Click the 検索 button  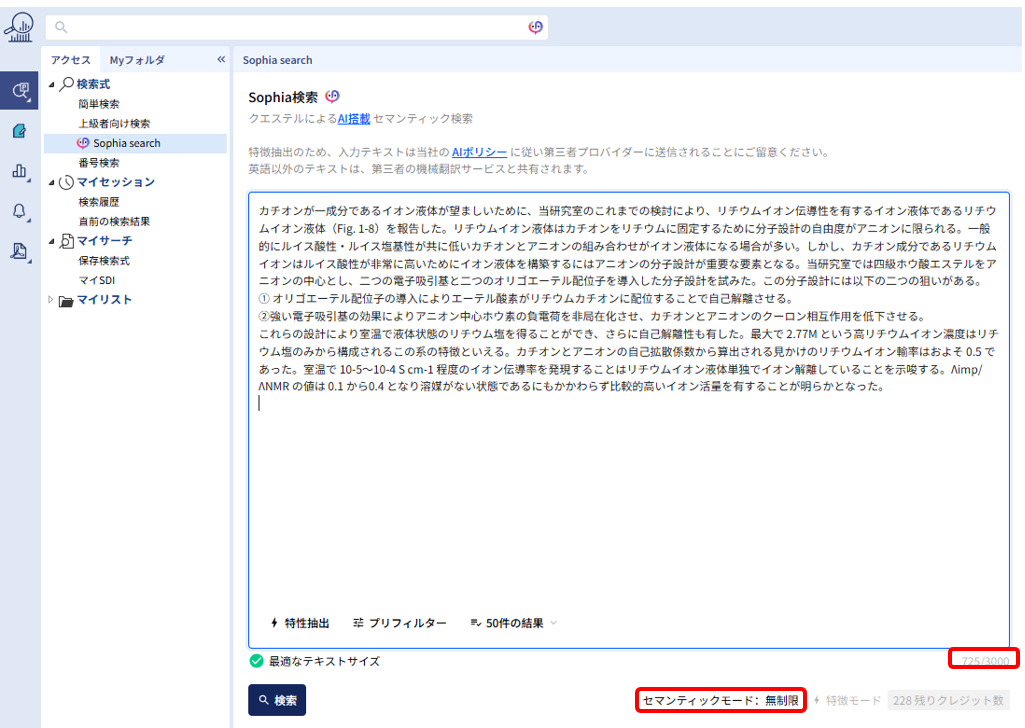coord(277,700)
